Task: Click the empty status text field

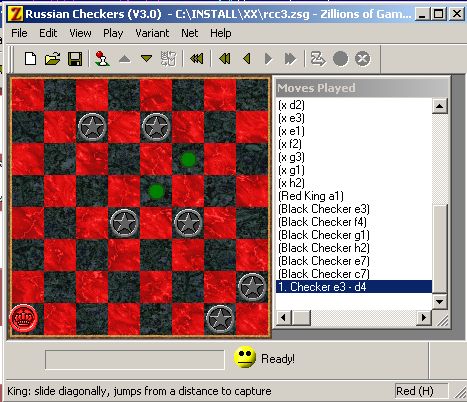Action: click(x=135, y=359)
